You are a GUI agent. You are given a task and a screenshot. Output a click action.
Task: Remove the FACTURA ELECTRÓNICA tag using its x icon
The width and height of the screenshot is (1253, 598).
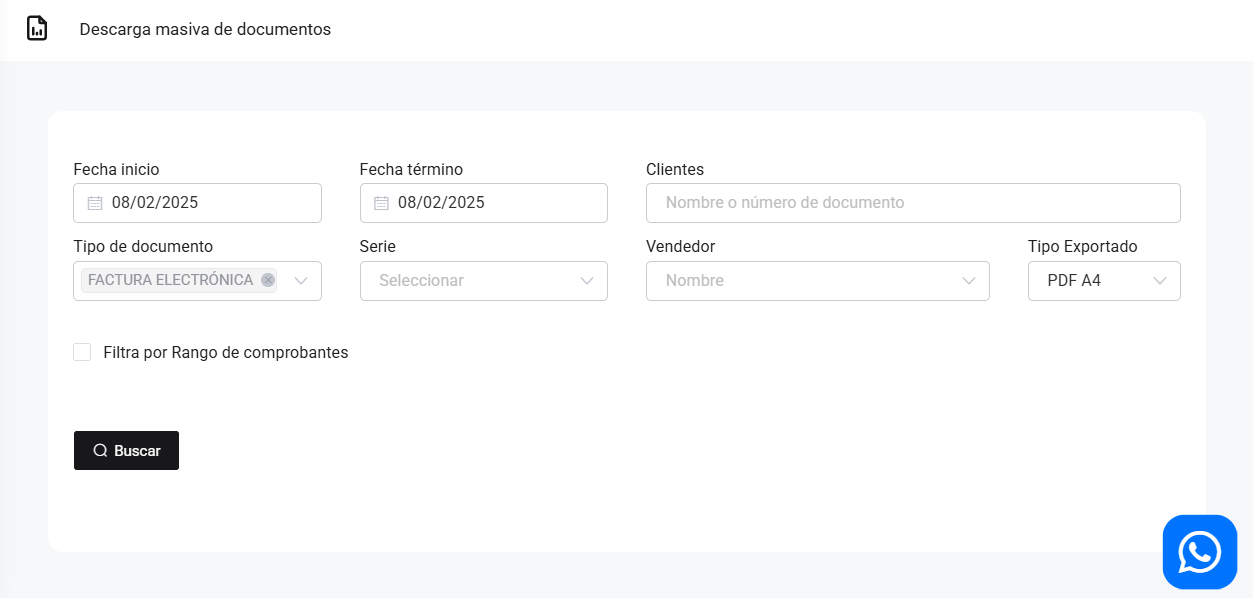point(268,280)
